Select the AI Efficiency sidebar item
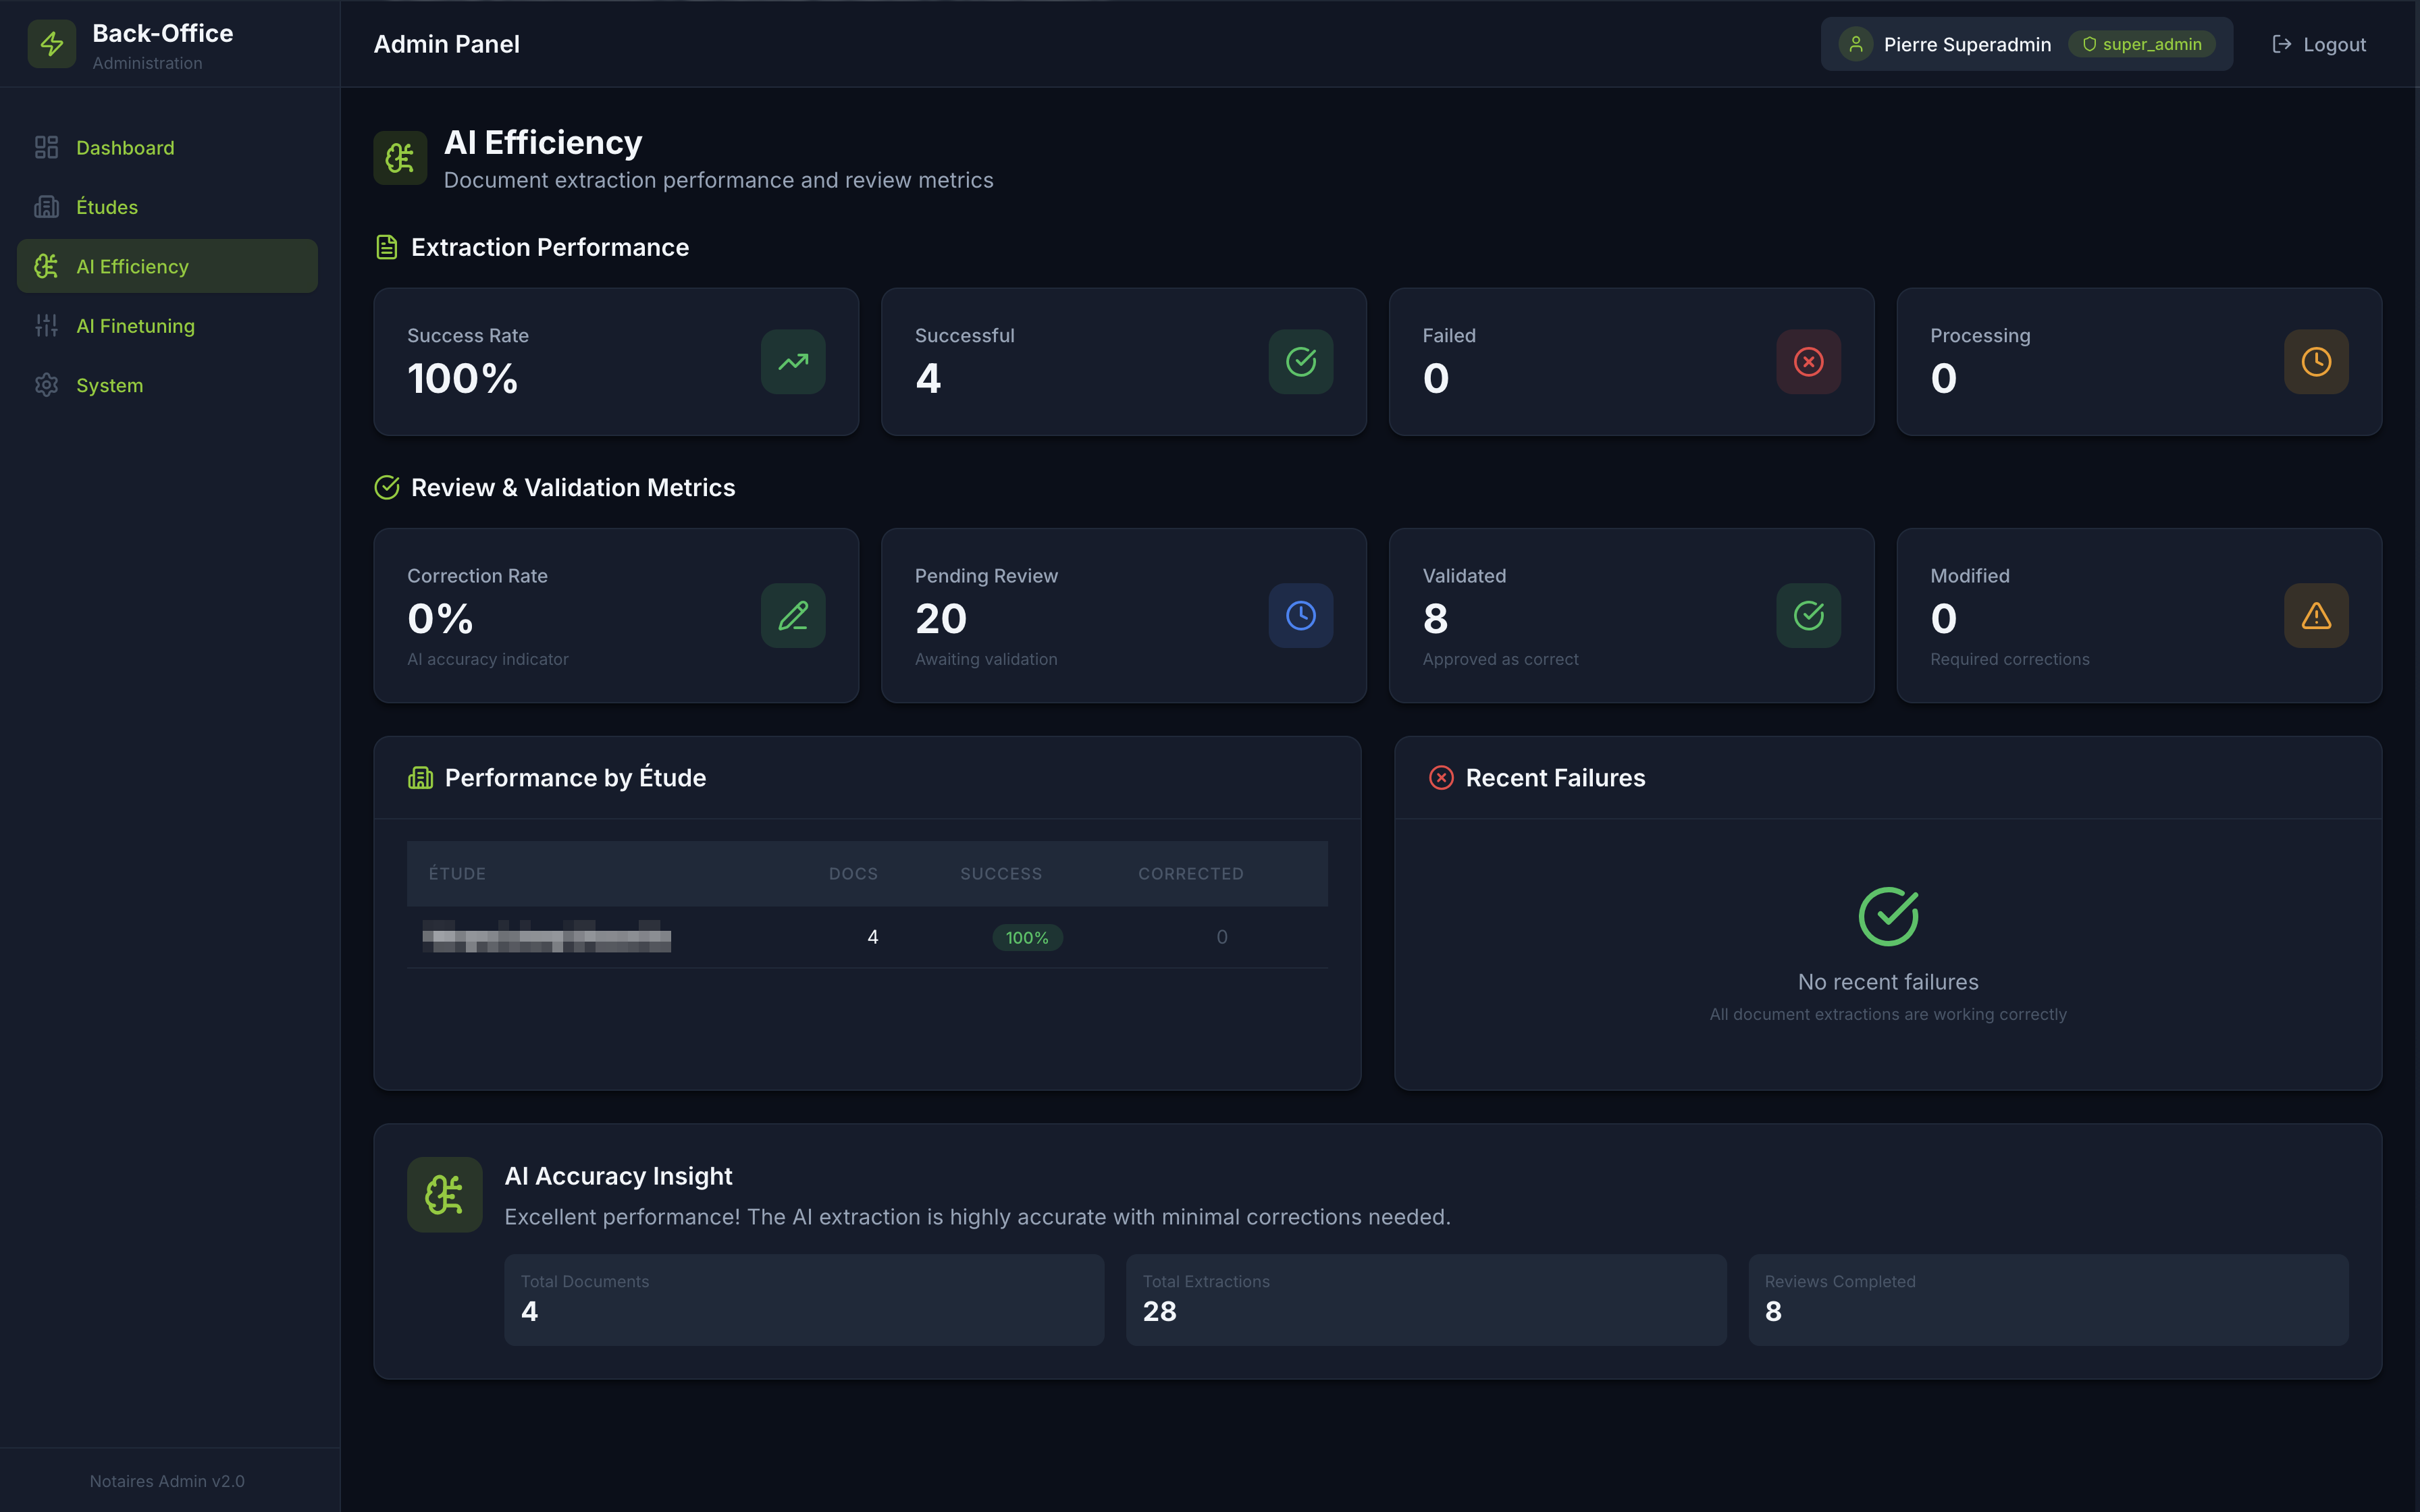 coord(132,267)
